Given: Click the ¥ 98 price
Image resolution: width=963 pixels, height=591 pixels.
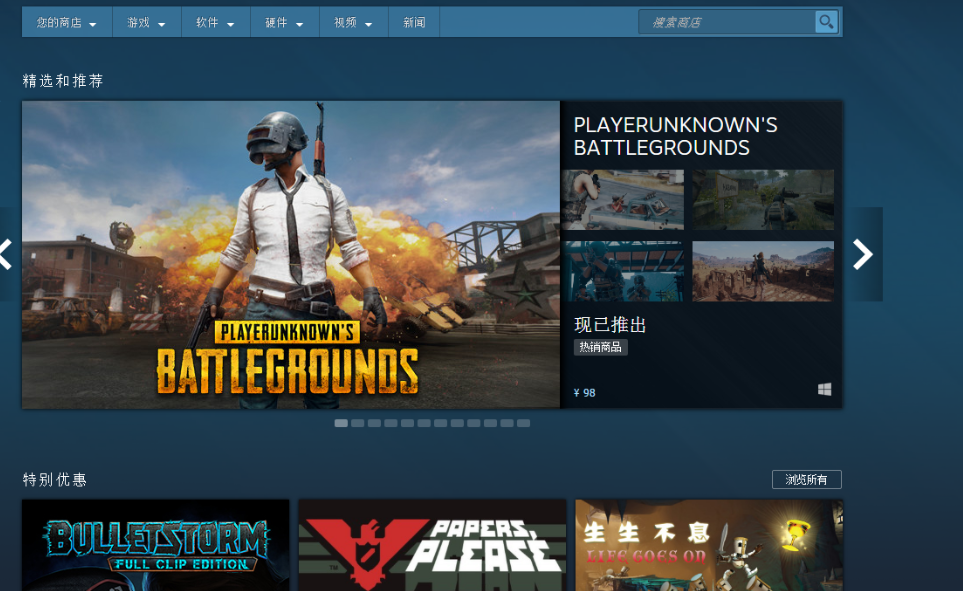Looking at the screenshot, I should 584,393.
